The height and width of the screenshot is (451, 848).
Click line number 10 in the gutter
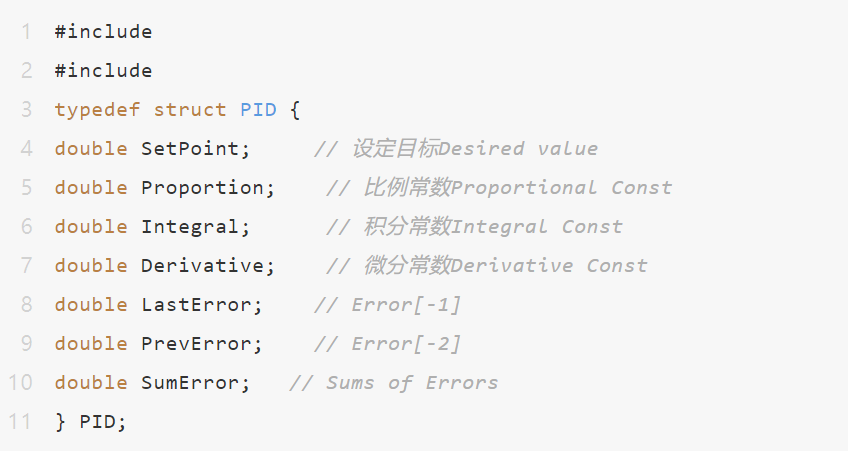[x=21, y=383]
